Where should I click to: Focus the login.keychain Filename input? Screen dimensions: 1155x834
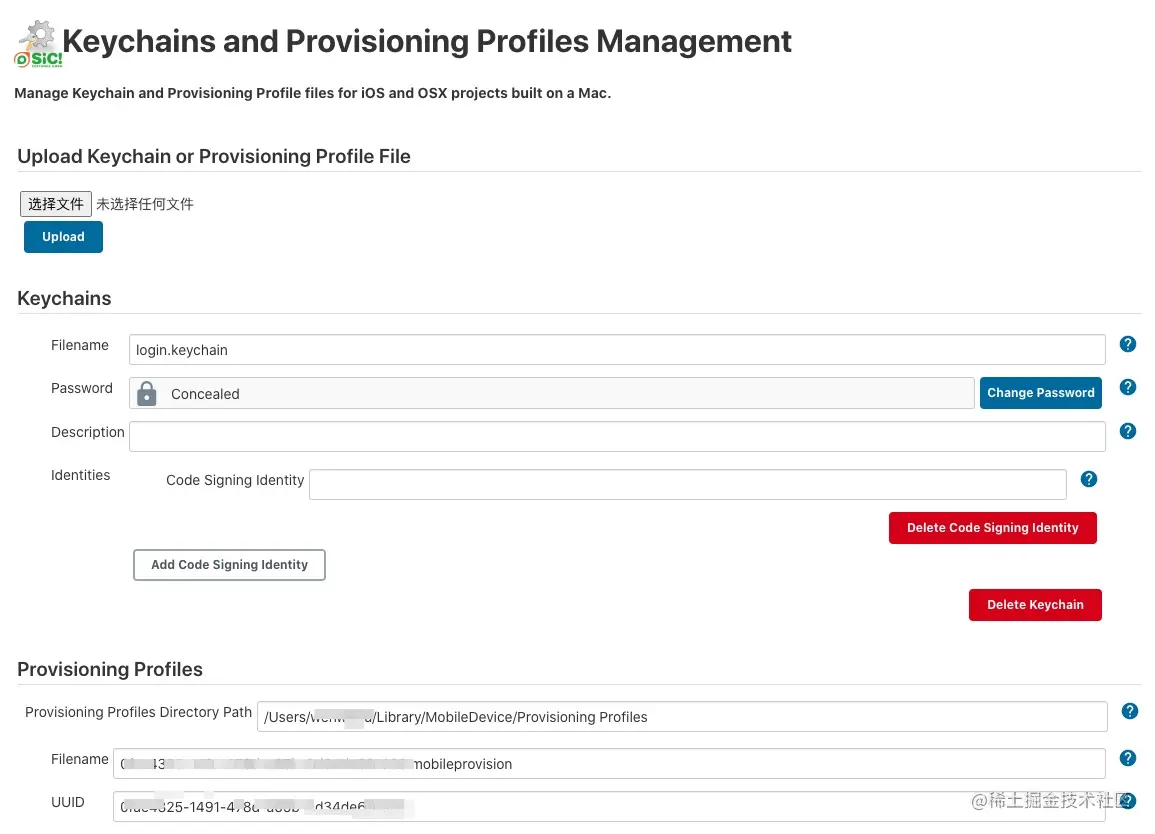[x=617, y=350]
